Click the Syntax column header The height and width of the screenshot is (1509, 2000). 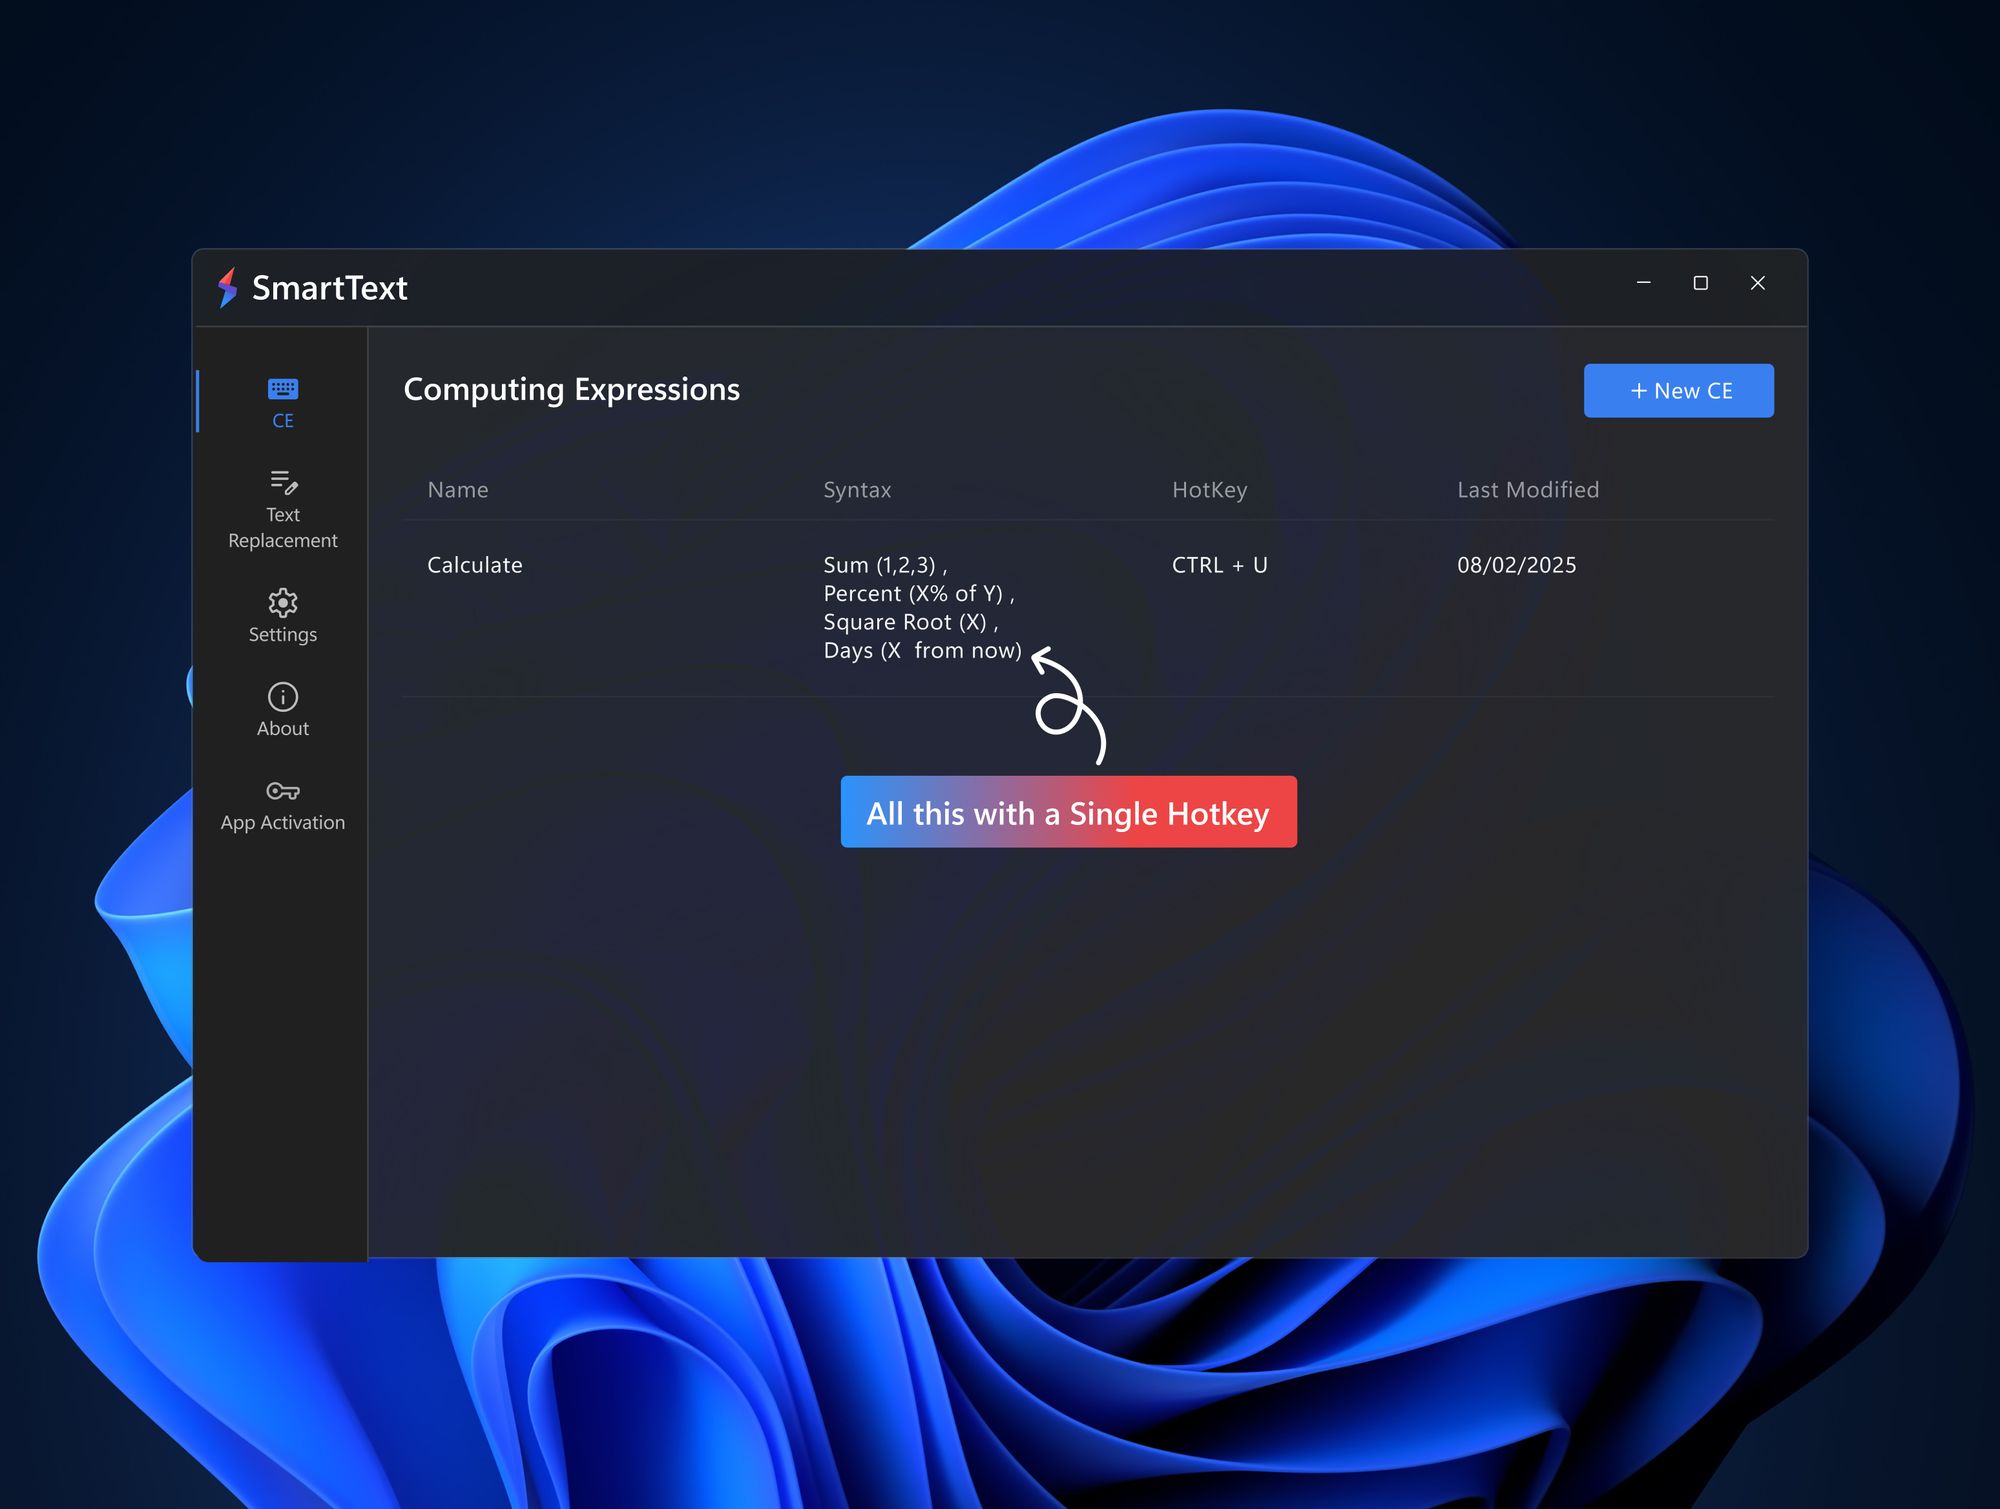pyautogui.click(x=857, y=489)
